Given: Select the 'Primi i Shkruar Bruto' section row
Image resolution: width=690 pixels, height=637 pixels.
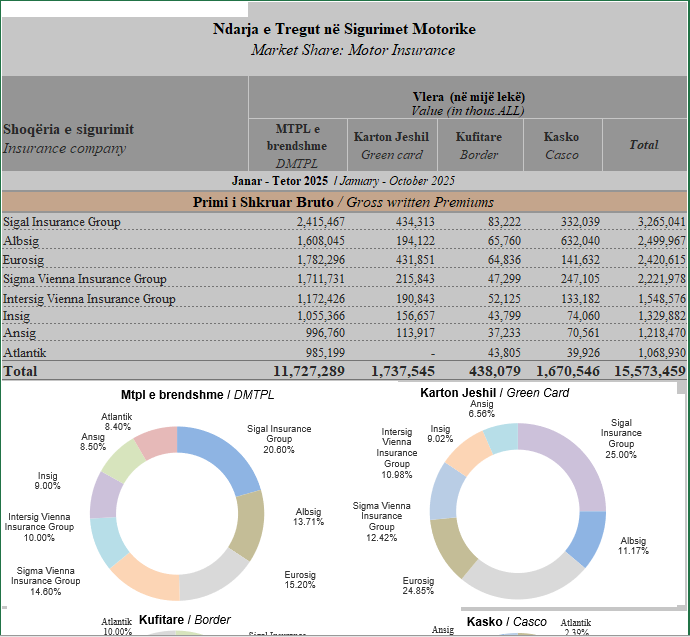Looking at the screenshot, I should click(344, 202).
